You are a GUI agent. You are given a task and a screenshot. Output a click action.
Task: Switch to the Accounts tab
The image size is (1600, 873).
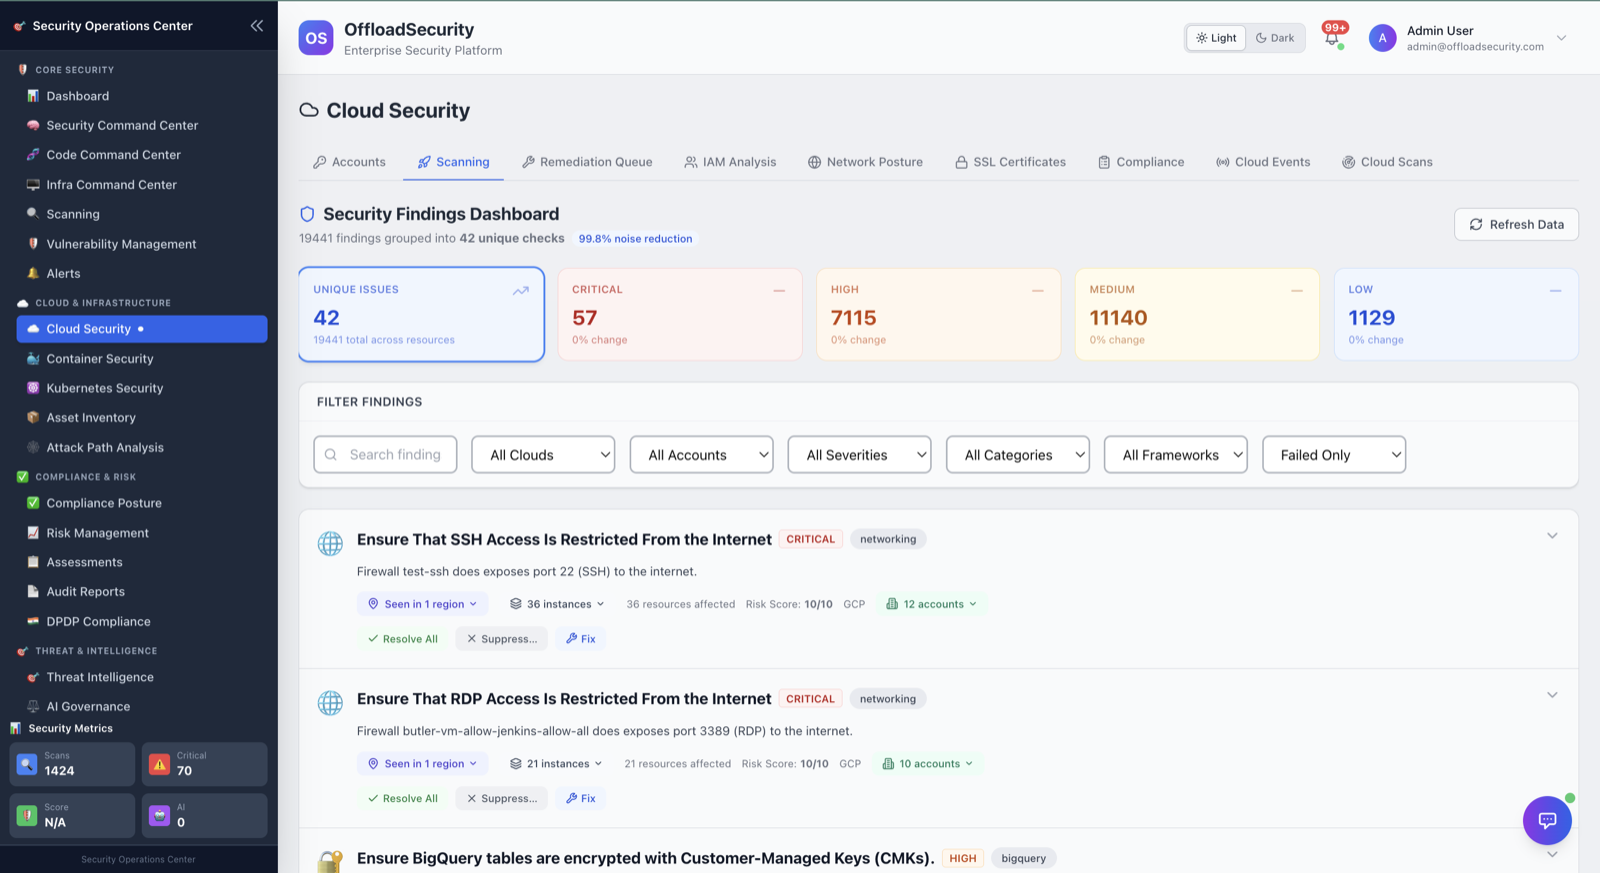[349, 162]
